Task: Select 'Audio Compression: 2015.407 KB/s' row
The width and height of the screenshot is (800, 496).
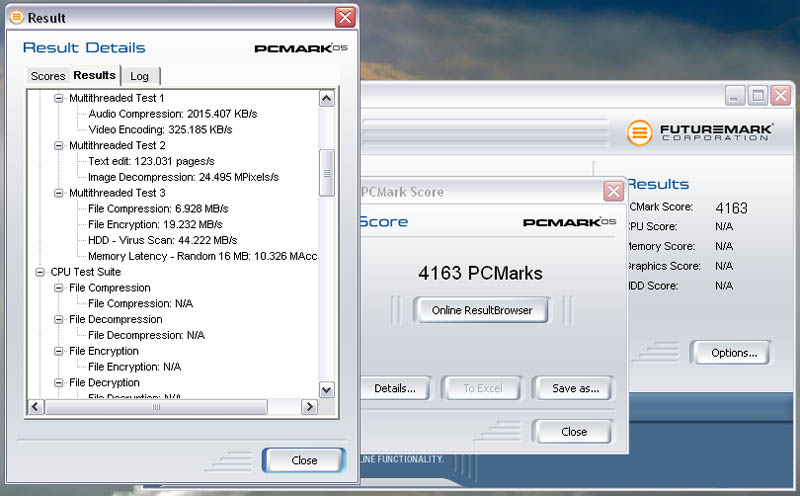Action: [x=172, y=114]
